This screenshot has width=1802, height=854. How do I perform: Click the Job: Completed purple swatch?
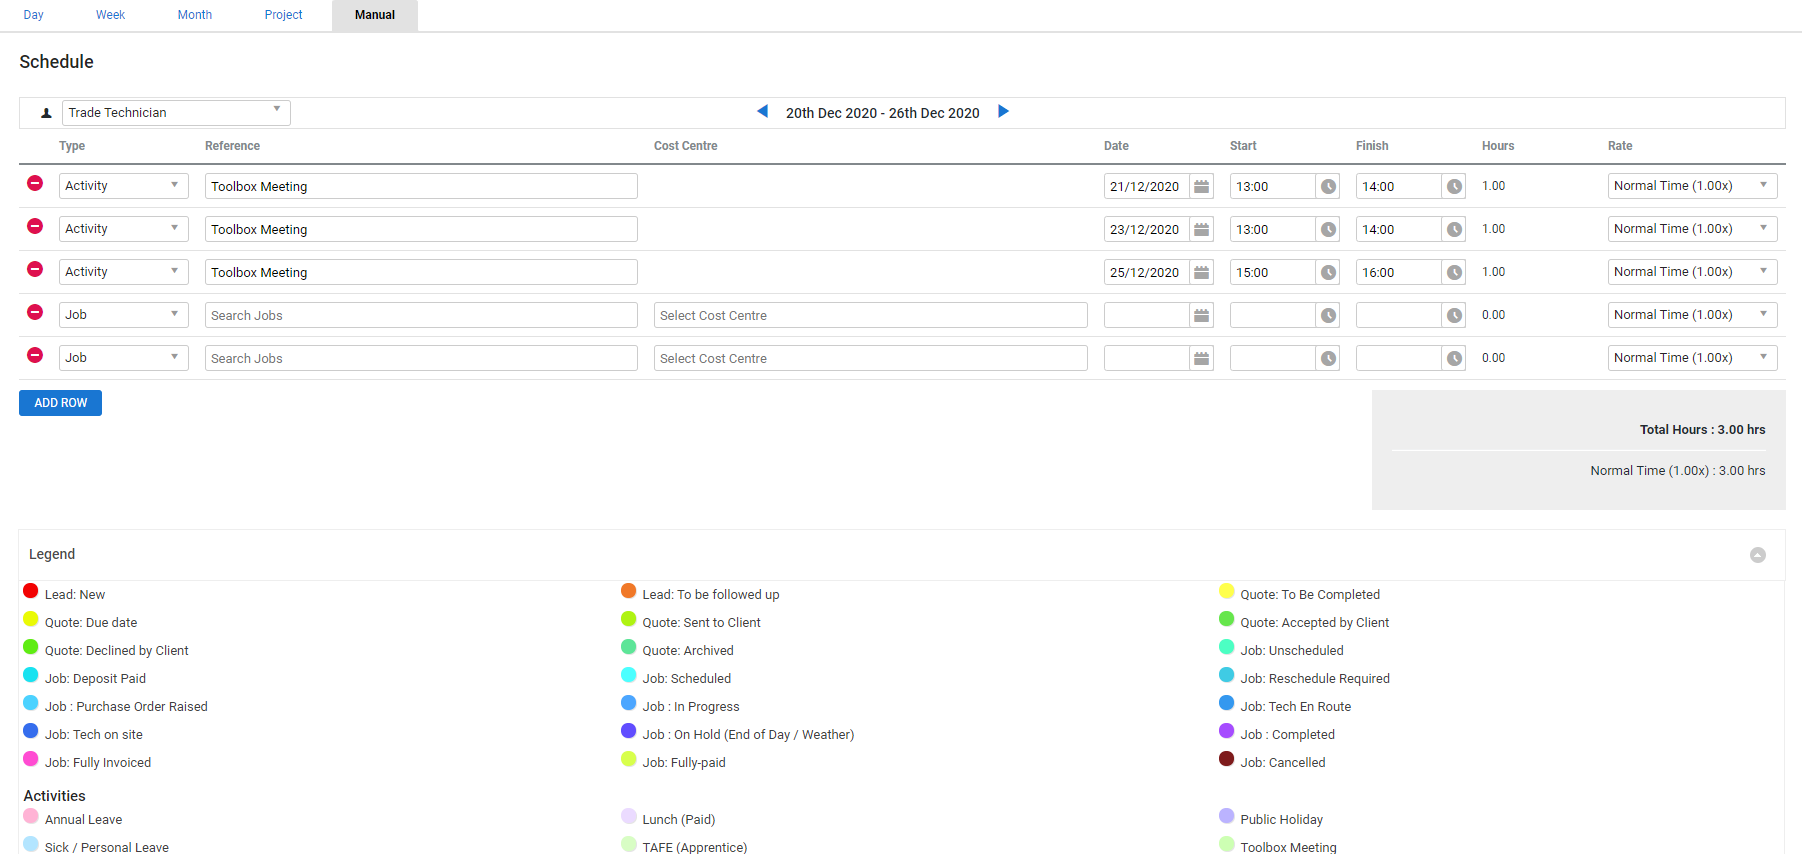pyautogui.click(x=1226, y=731)
